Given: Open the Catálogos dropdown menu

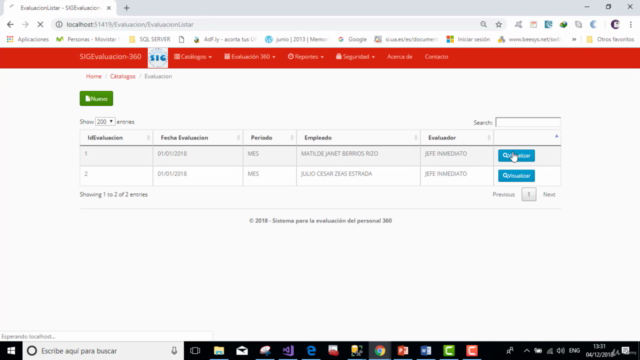Looking at the screenshot, I should [193, 57].
